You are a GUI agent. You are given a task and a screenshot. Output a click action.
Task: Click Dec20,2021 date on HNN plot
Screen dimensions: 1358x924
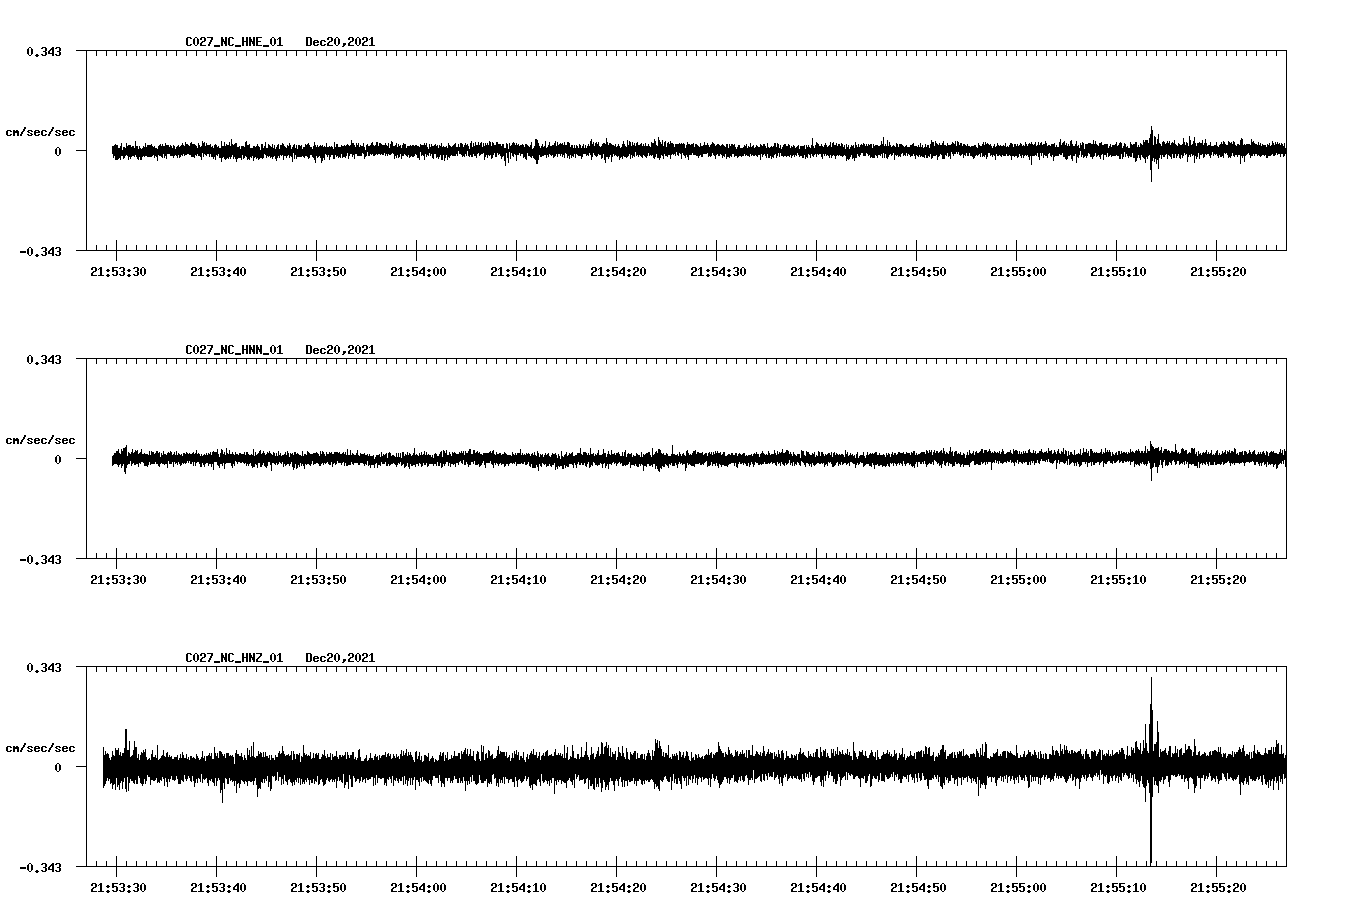(340, 350)
